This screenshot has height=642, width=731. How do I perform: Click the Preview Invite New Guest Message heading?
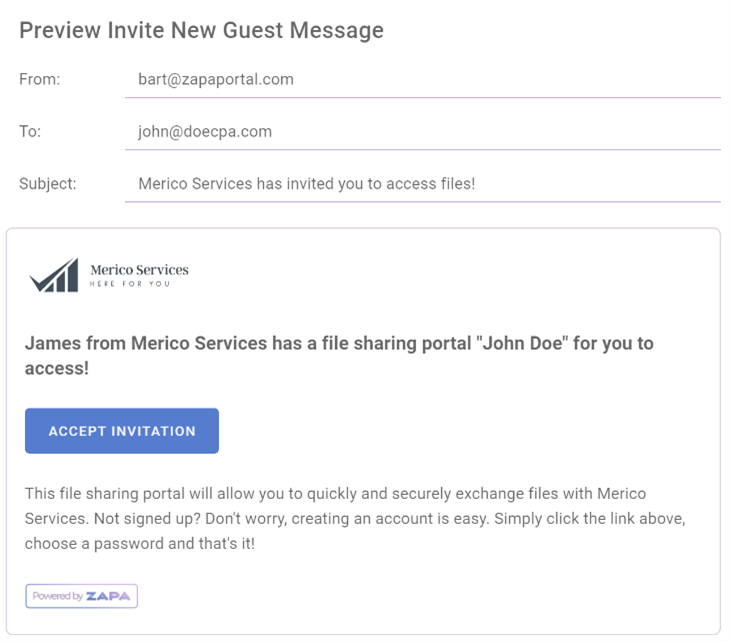[201, 30]
